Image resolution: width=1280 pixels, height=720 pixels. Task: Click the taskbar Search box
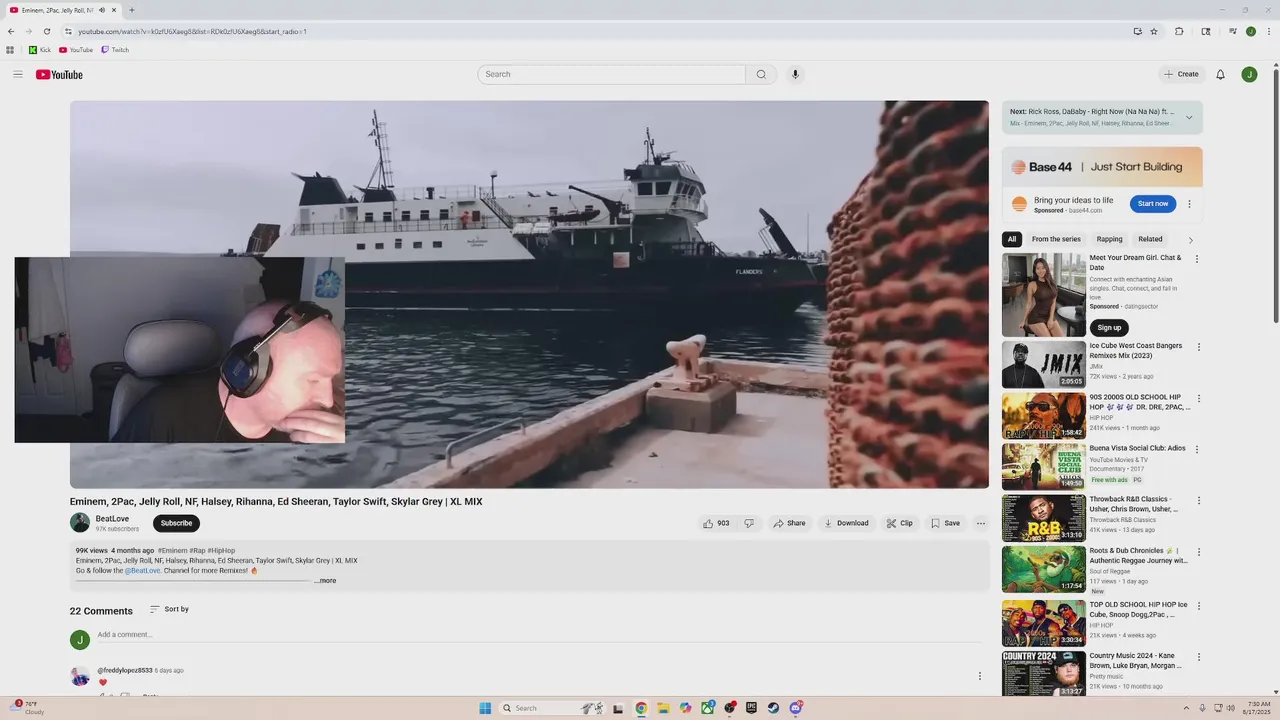click(x=550, y=708)
